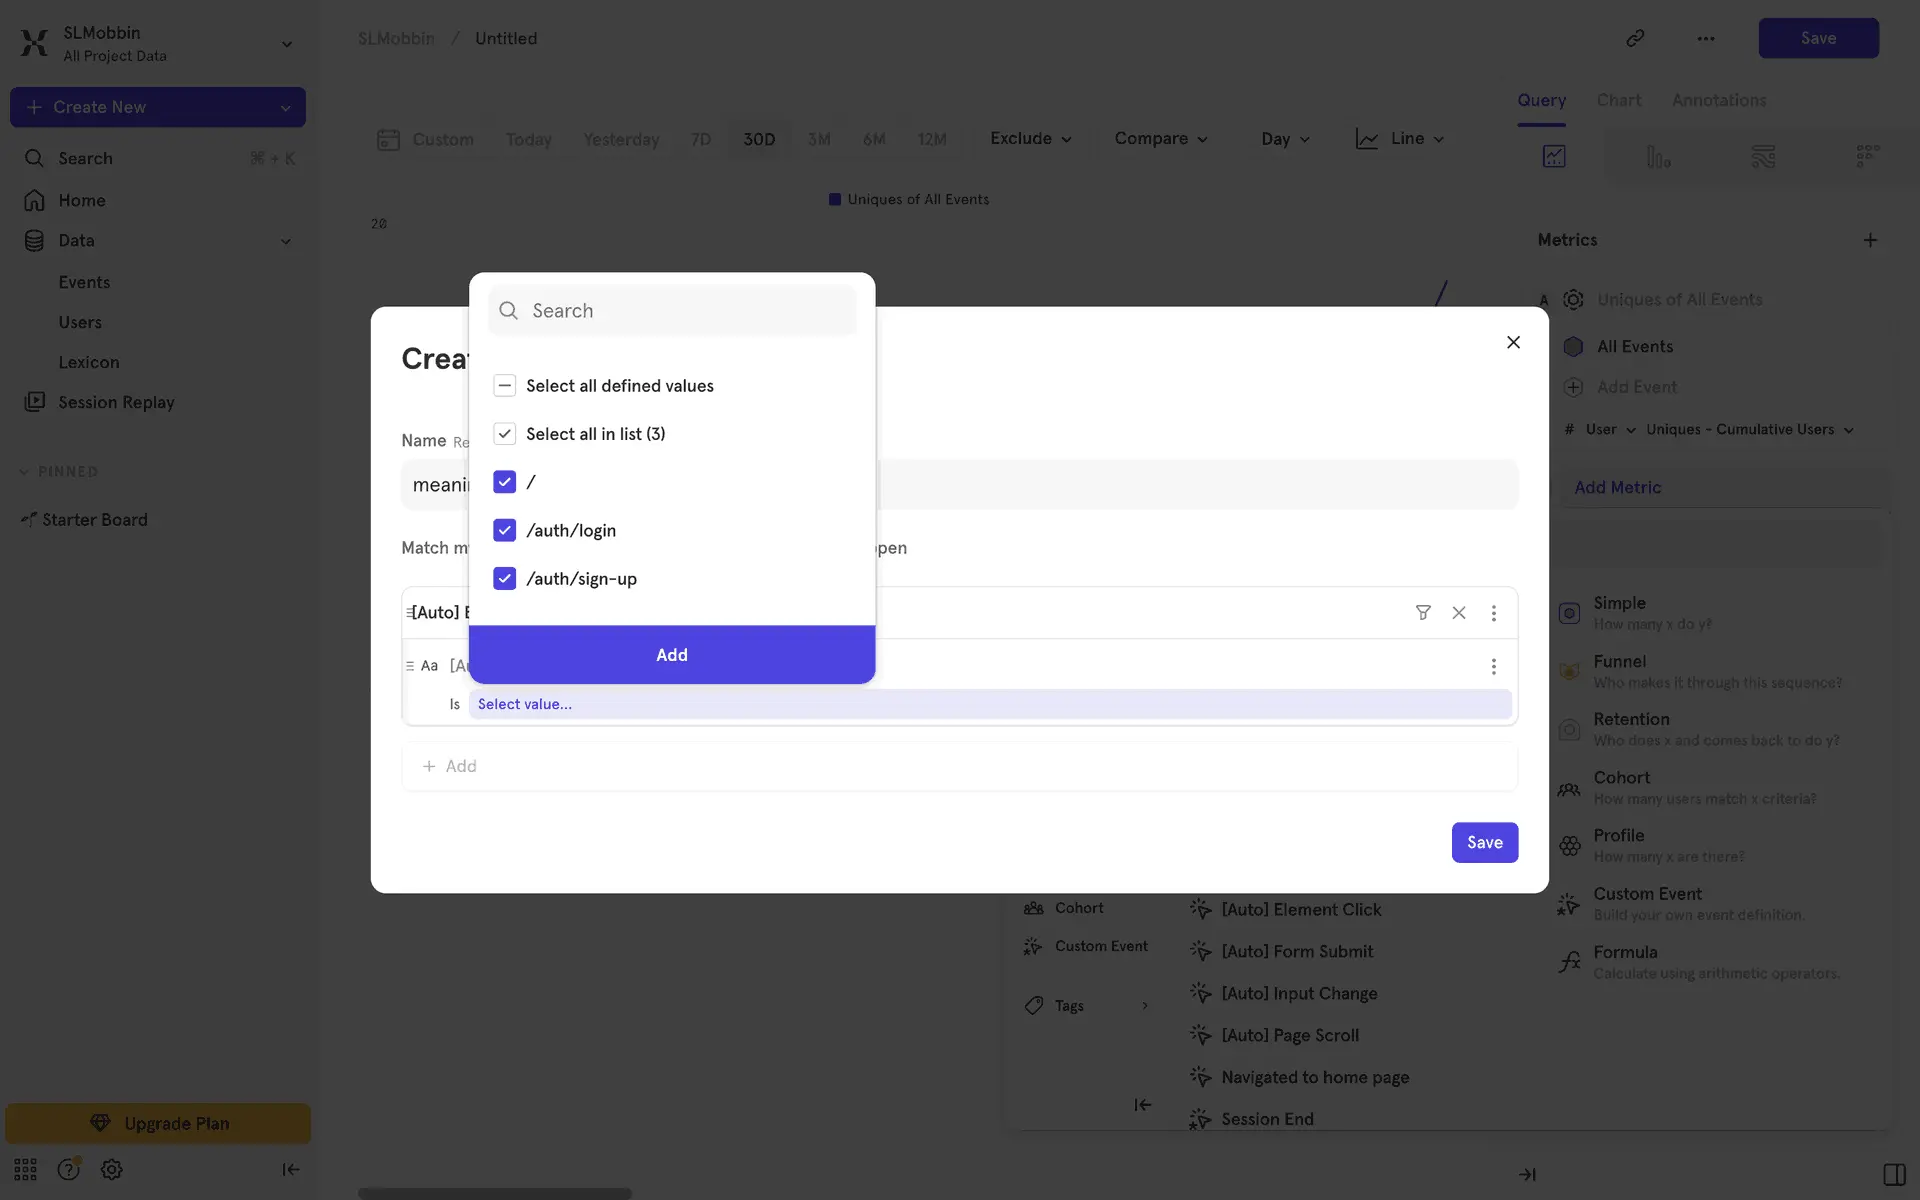Screen dimensions: 1920x1200
Task: Open the event row three-dot menu
Action: tap(1494, 612)
